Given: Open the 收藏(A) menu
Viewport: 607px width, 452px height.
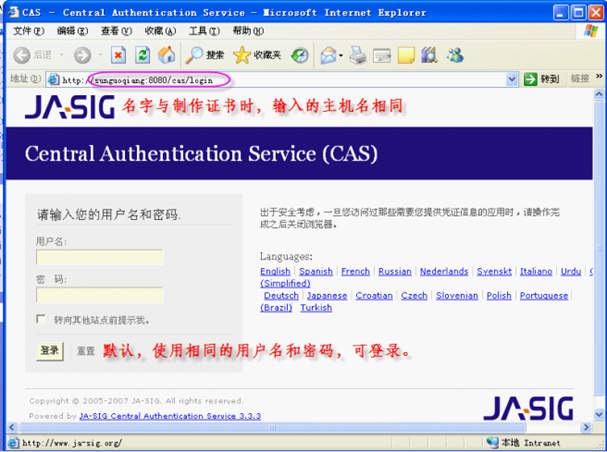Looking at the screenshot, I should (160, 31).
